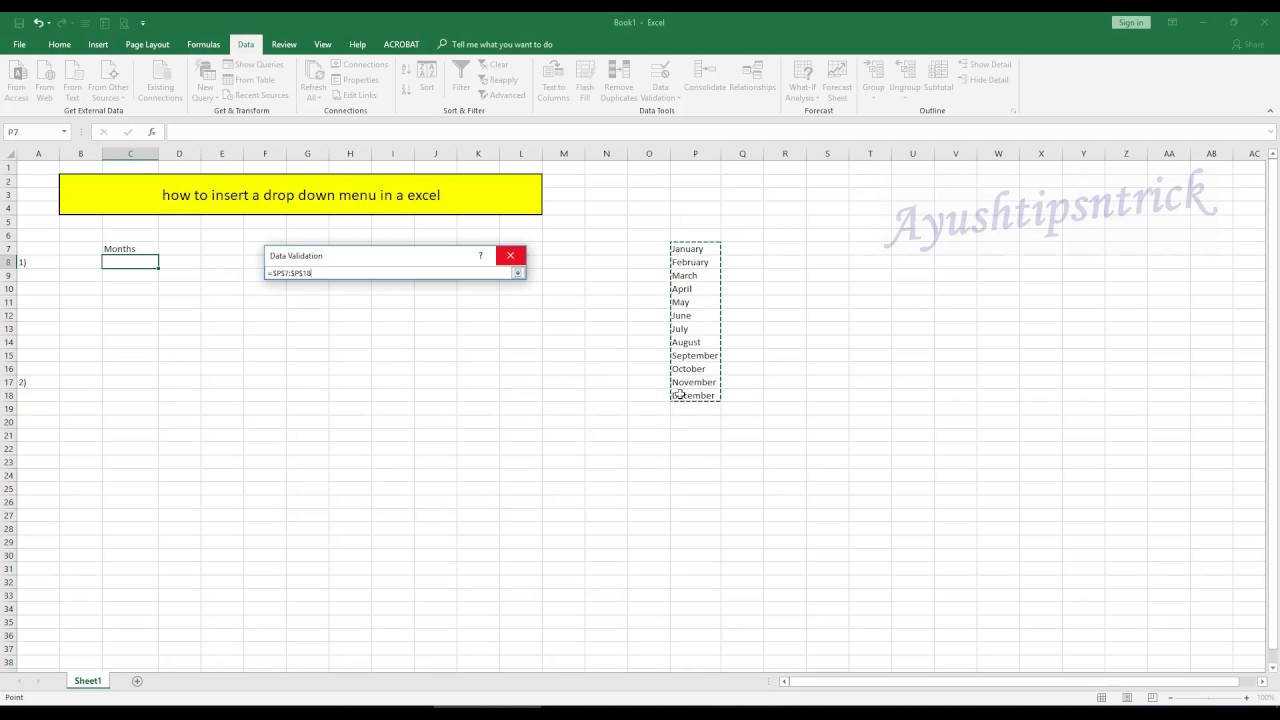Click the Data Validation range input field
1280x720 pixels.
[x=389, y=273]
